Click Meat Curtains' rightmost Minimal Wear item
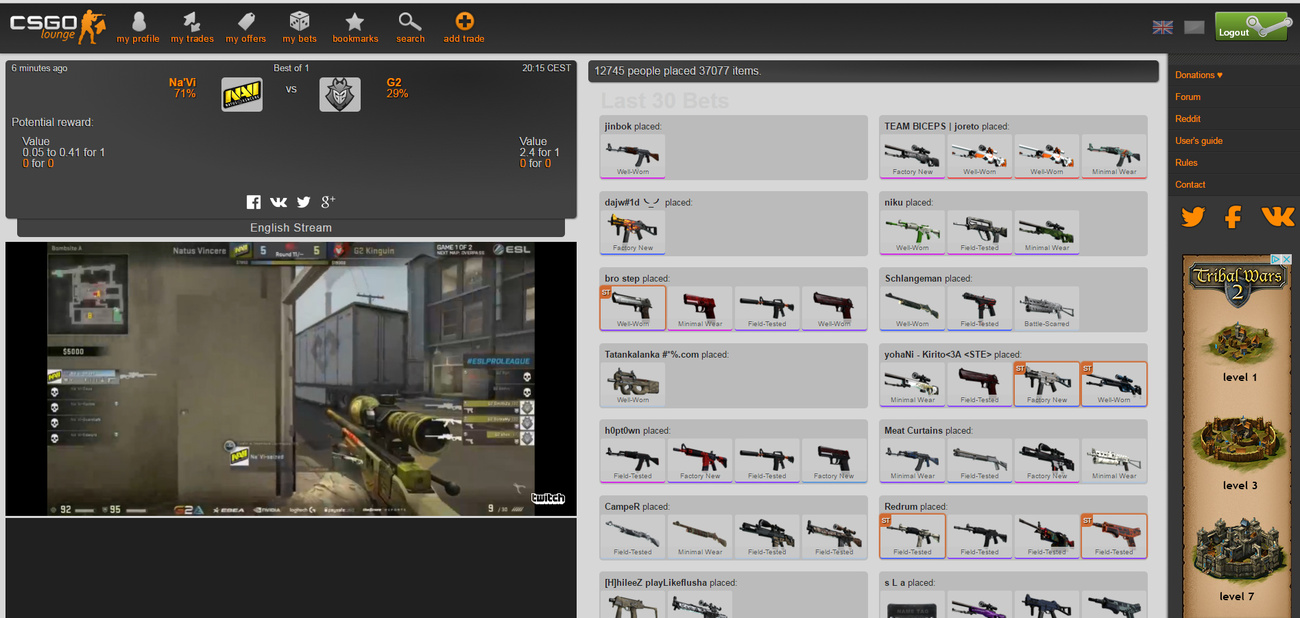Image resolution: width=1300 pixels, height=618 pixels. 1114,460
